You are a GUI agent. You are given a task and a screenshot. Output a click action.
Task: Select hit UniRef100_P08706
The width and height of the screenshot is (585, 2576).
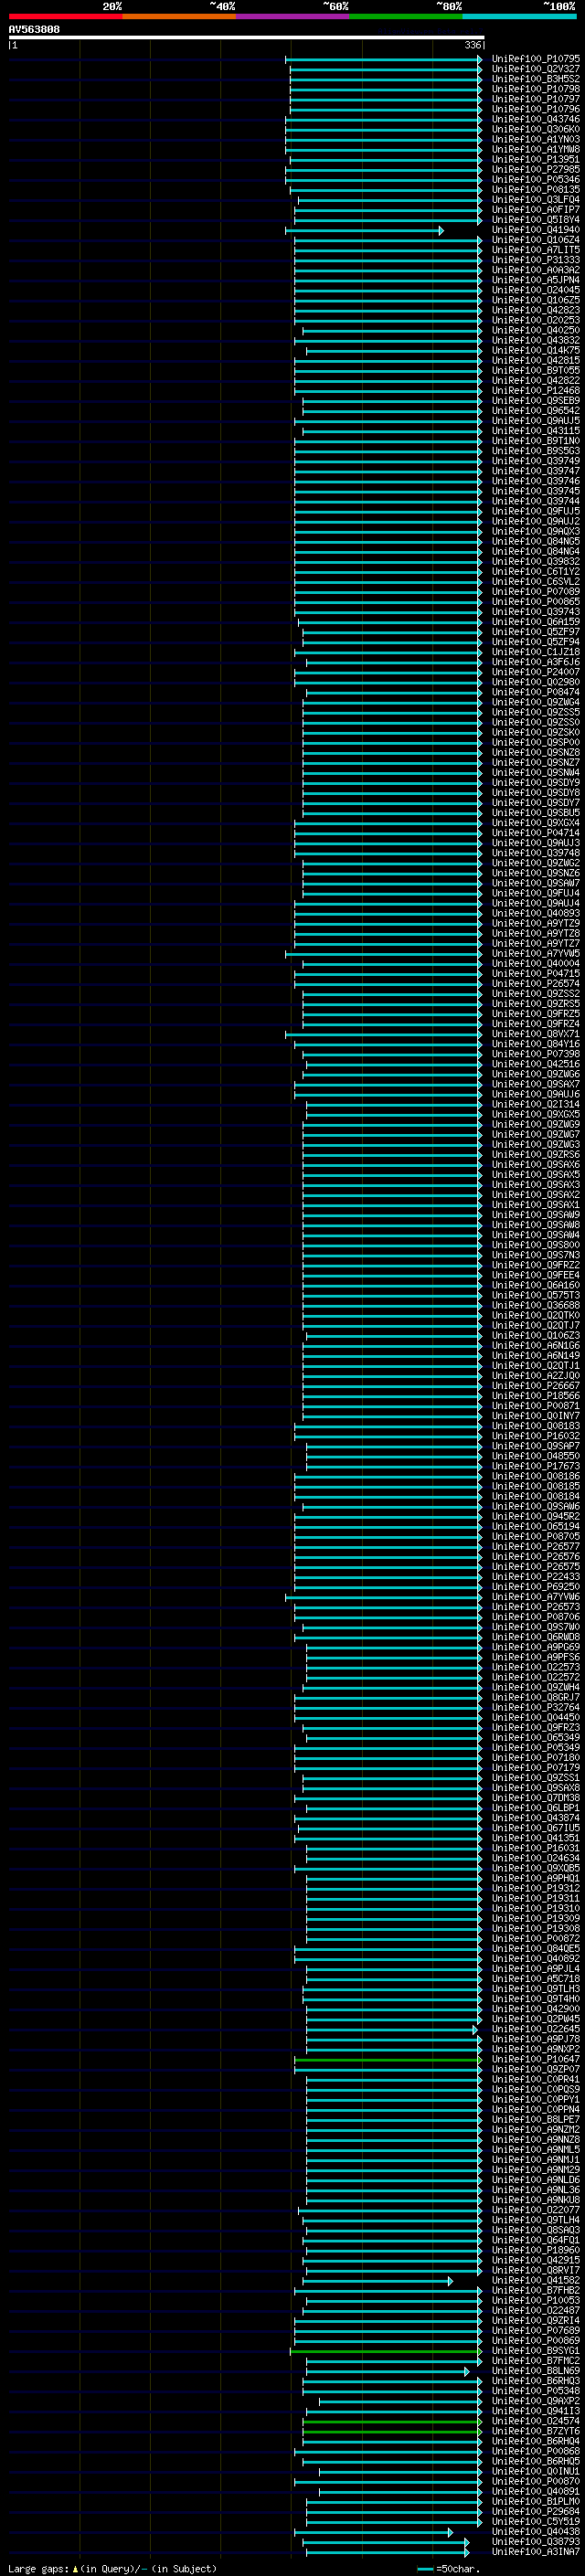tap(536, 1617)
